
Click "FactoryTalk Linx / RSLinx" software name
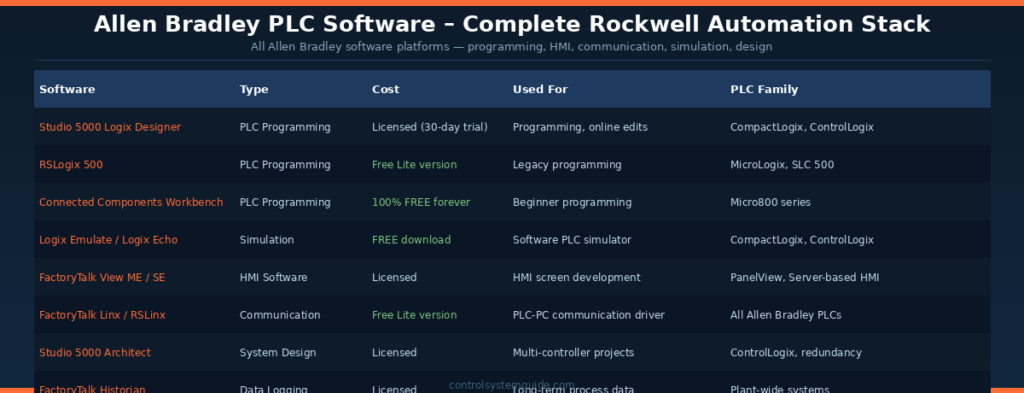[102, 315]
